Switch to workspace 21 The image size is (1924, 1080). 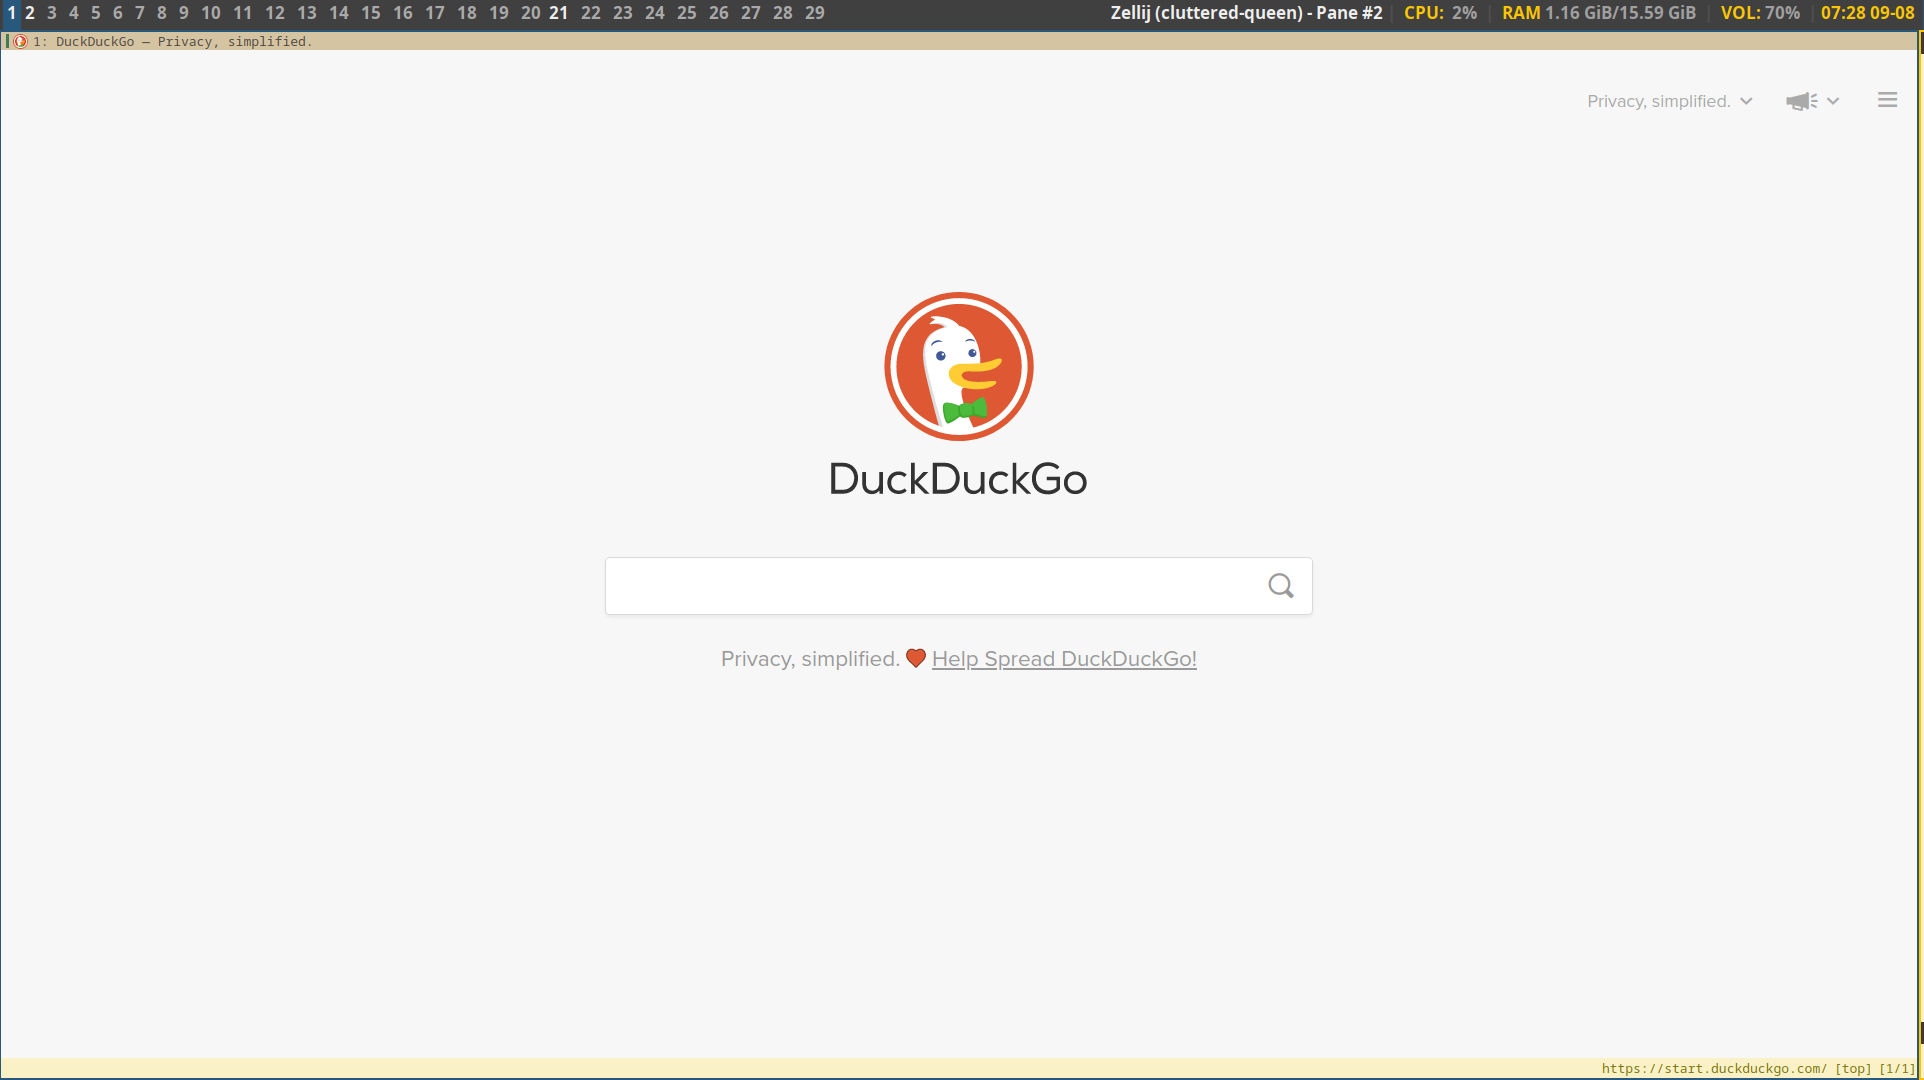point(558,13)
